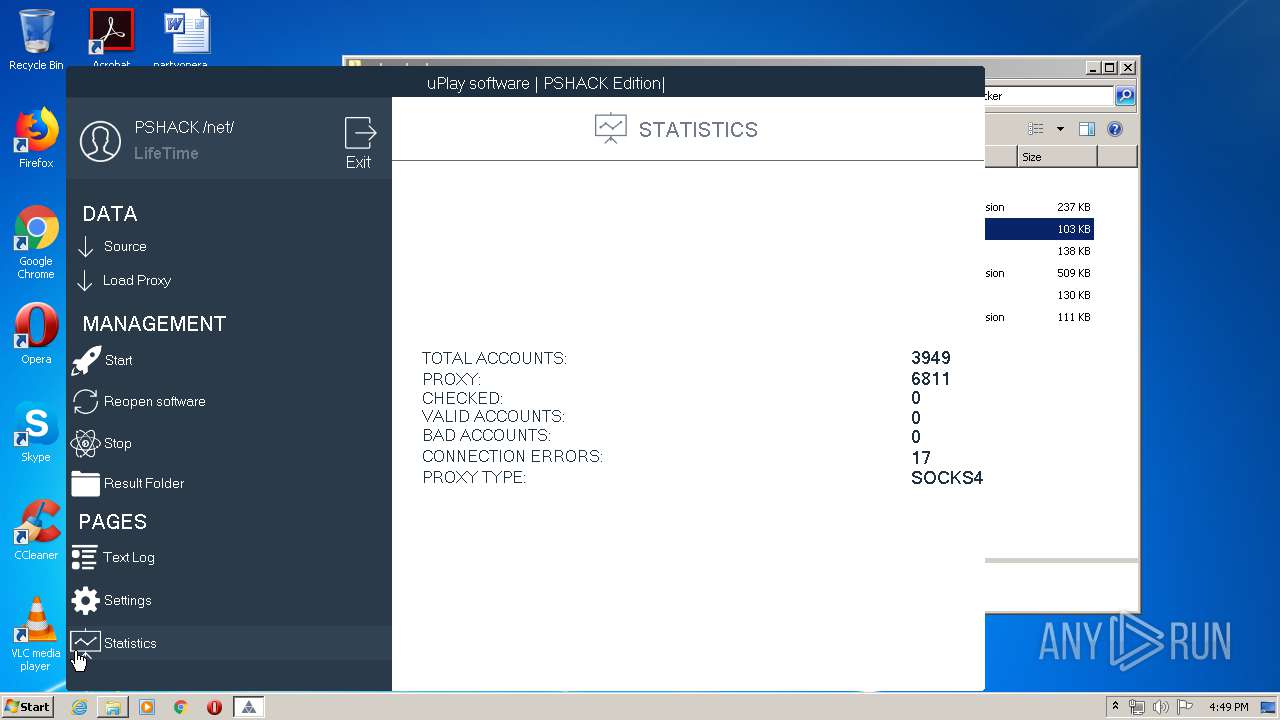The width and height of the screenshot is (1280, 720).
Task: Click the Settings gear icon
Action: [x=86, y=600]
